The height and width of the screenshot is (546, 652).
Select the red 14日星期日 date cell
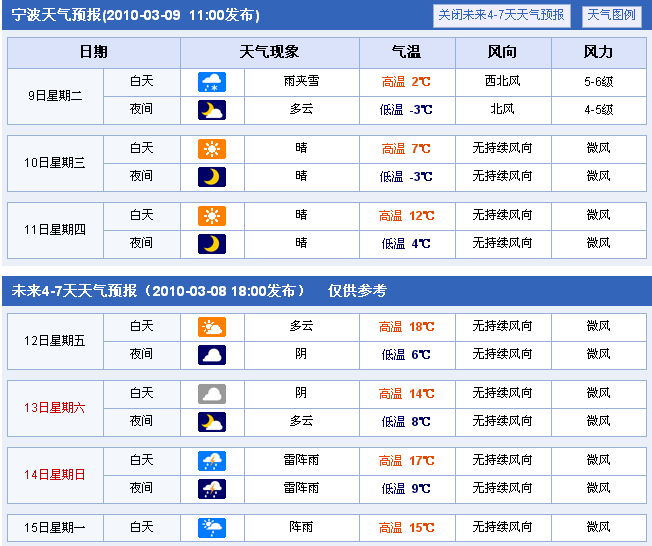pyautogui.click(x=55, y=475)
